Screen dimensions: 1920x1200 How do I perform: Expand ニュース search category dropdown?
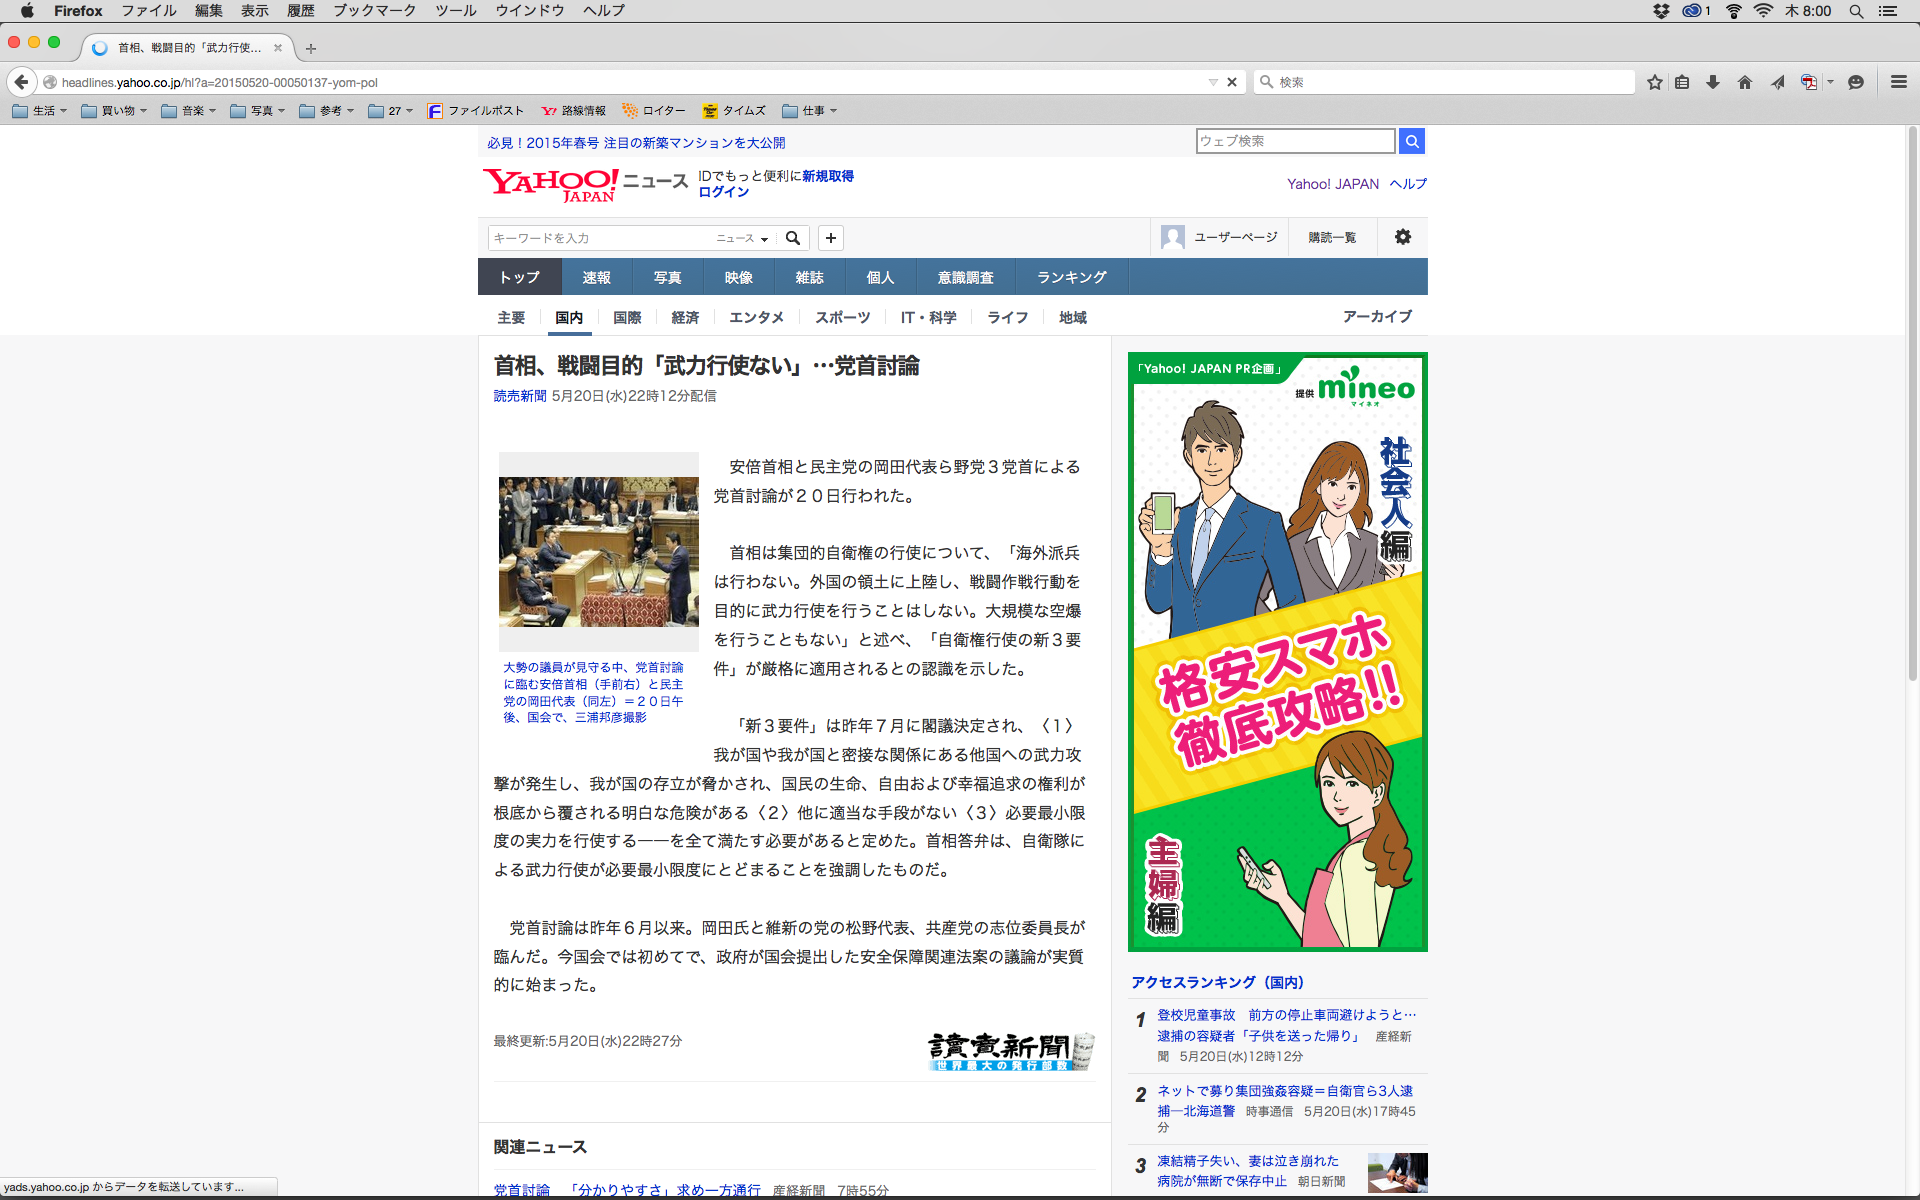coord(742,238)
